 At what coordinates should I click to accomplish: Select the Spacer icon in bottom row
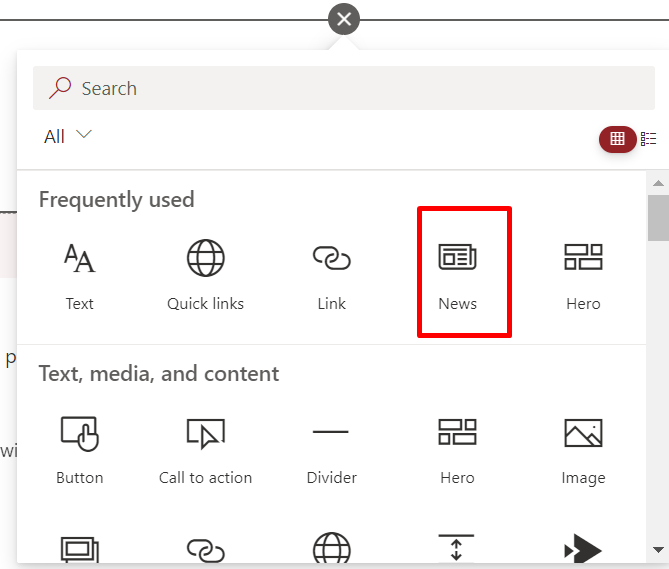(456, 548)
